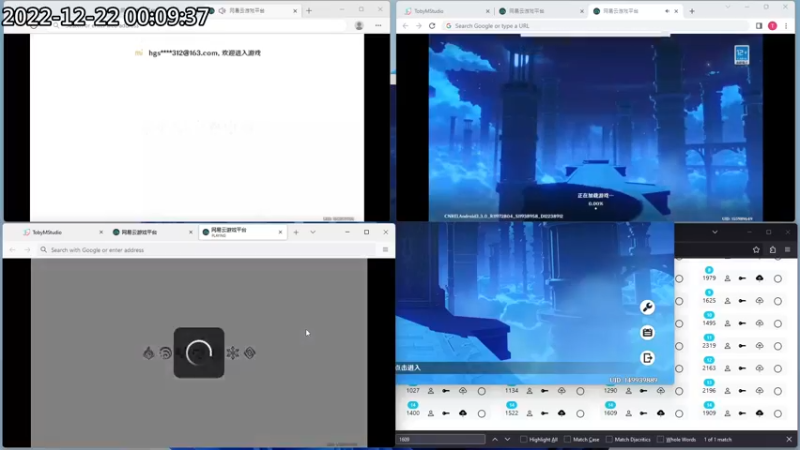This screenshot has width=800, height=450.
Task: Open a new tab in the Chrome window
Action: point(692,11)
